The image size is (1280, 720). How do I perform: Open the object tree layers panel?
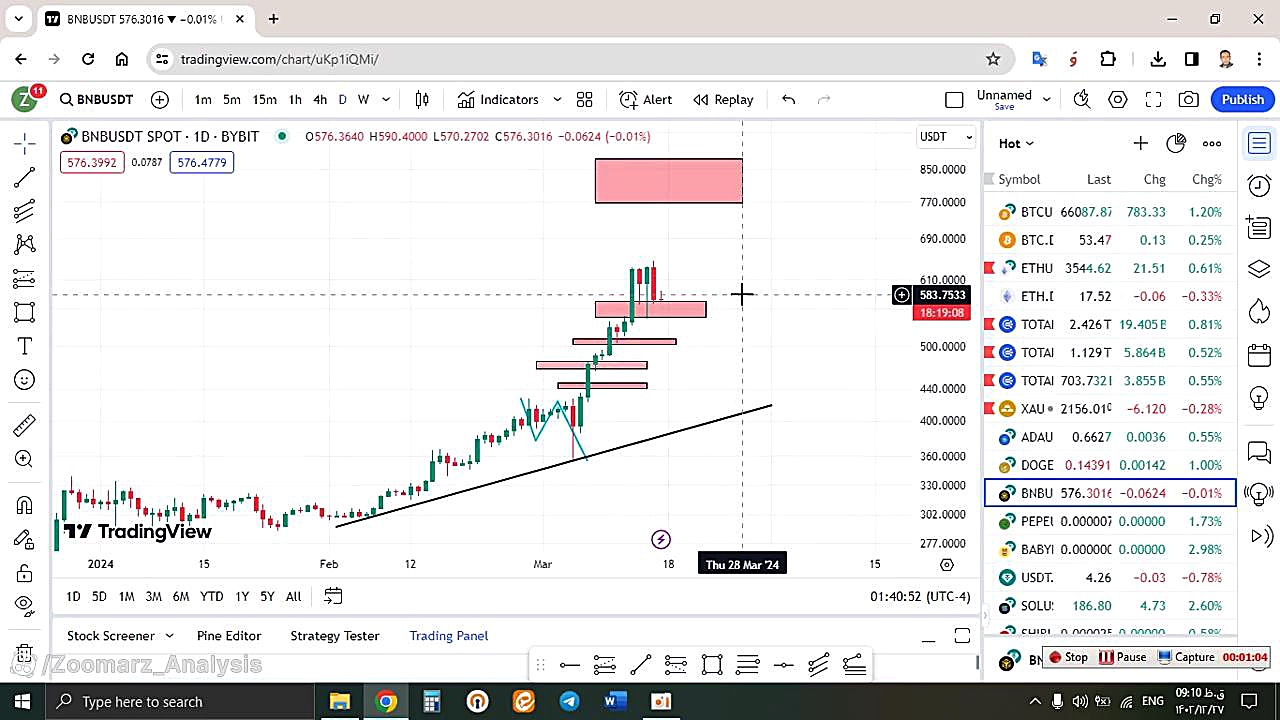point(1259,270)
